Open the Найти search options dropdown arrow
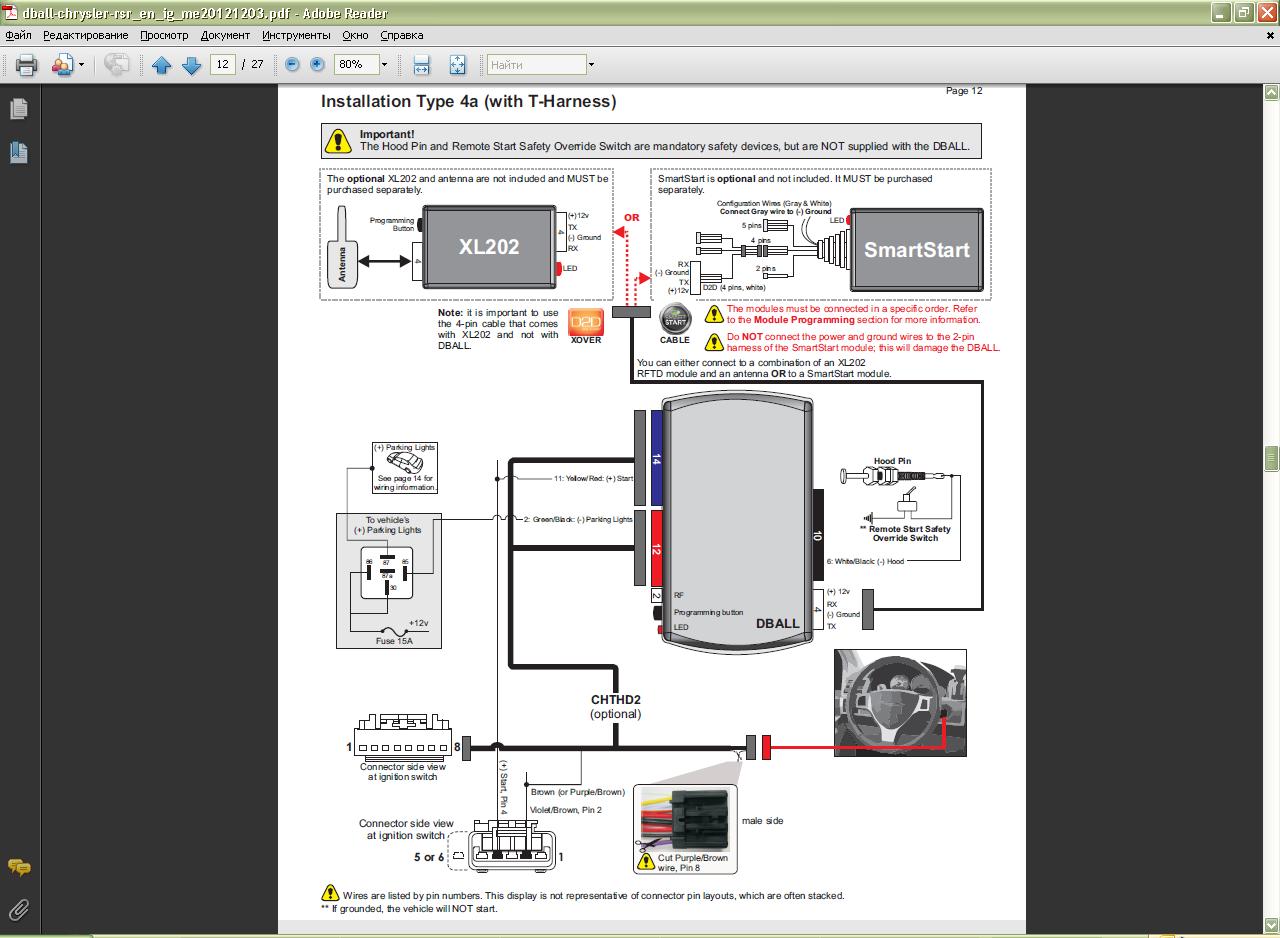This screenshot has height=938, width=1280. point(591,64)
